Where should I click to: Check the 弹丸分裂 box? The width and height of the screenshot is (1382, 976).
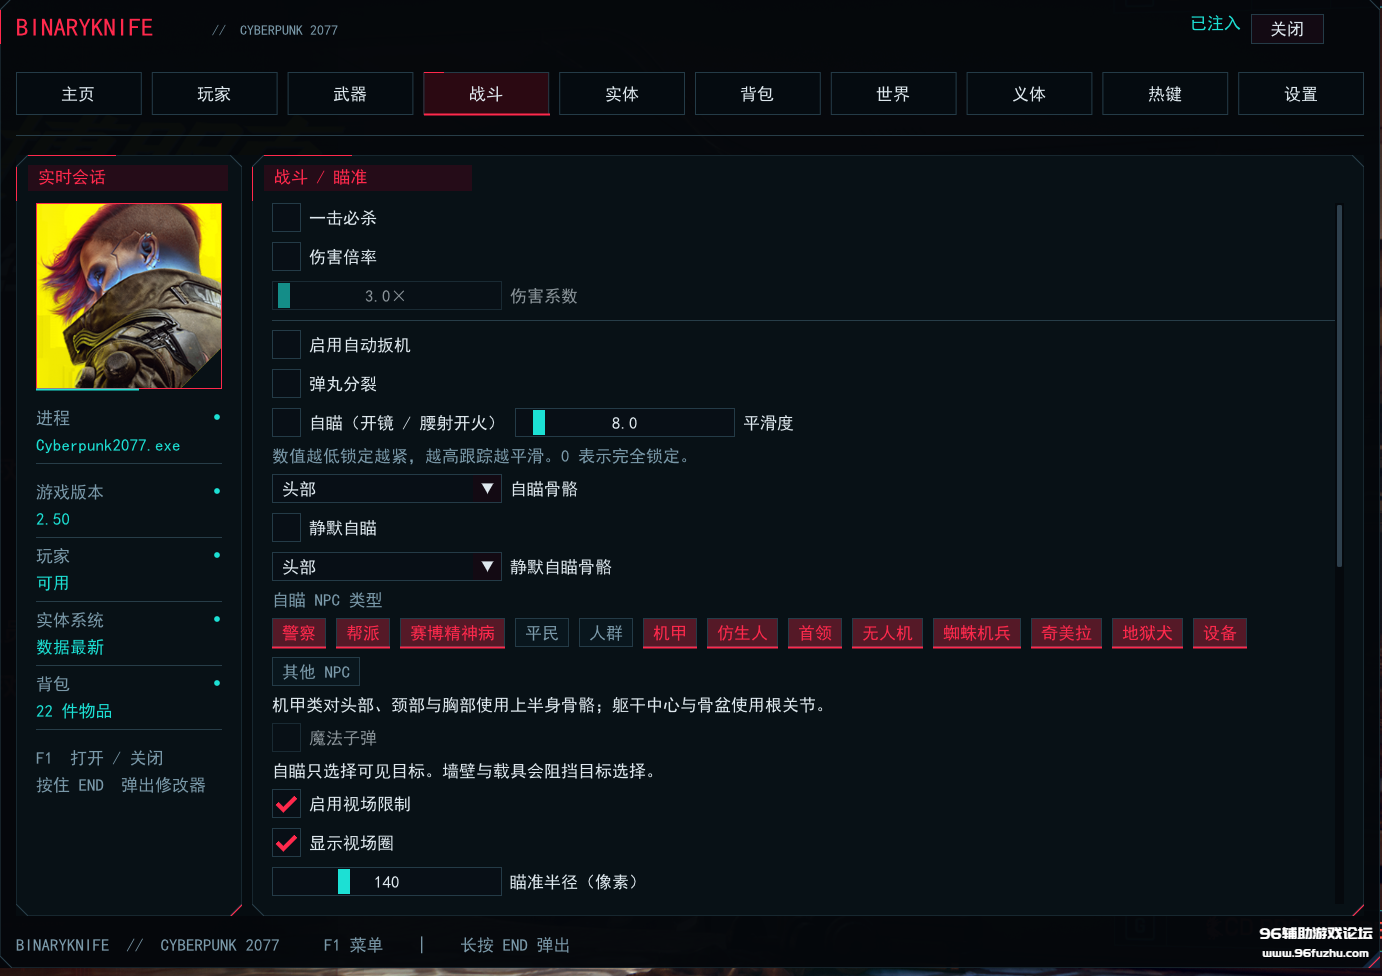286,384
